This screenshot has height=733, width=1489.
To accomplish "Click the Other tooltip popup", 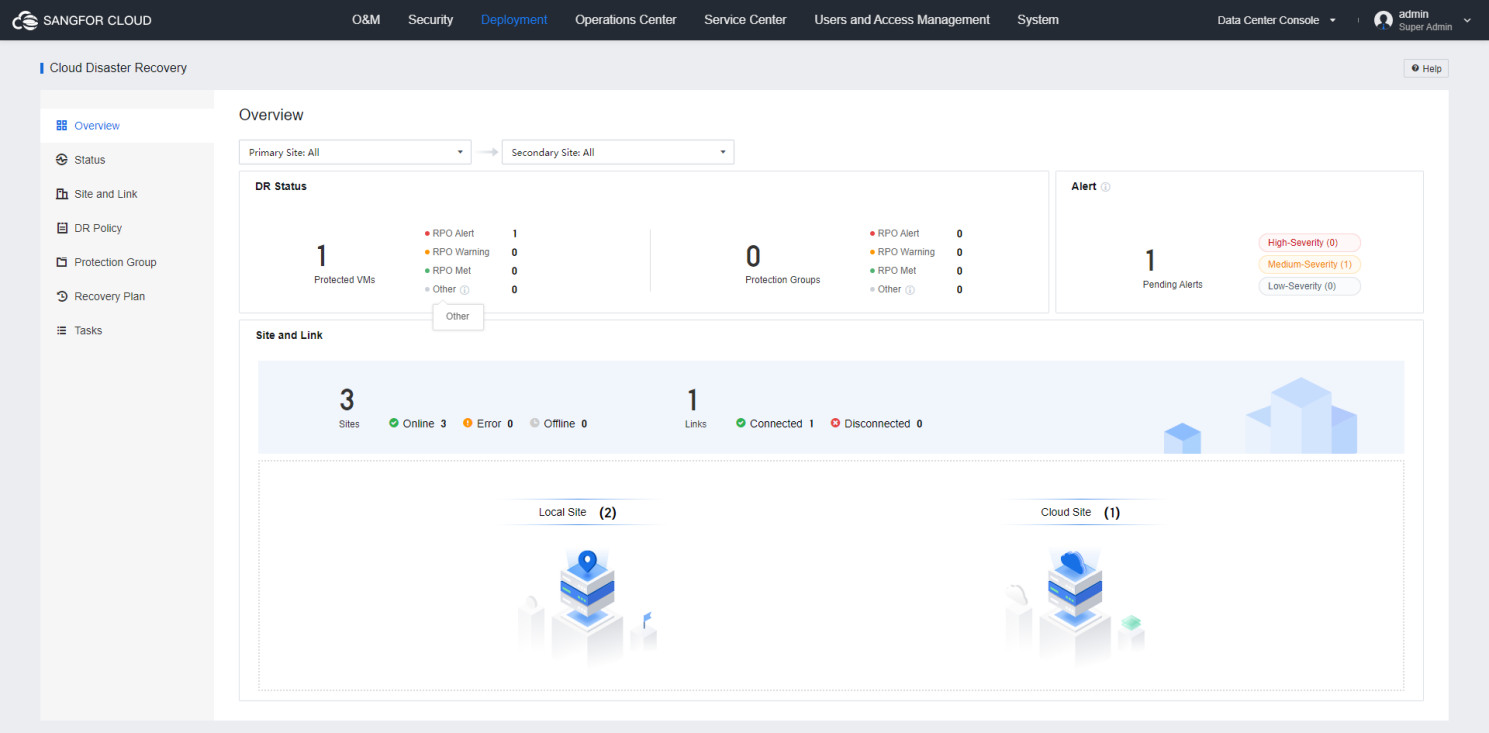I will pos(458,317).
